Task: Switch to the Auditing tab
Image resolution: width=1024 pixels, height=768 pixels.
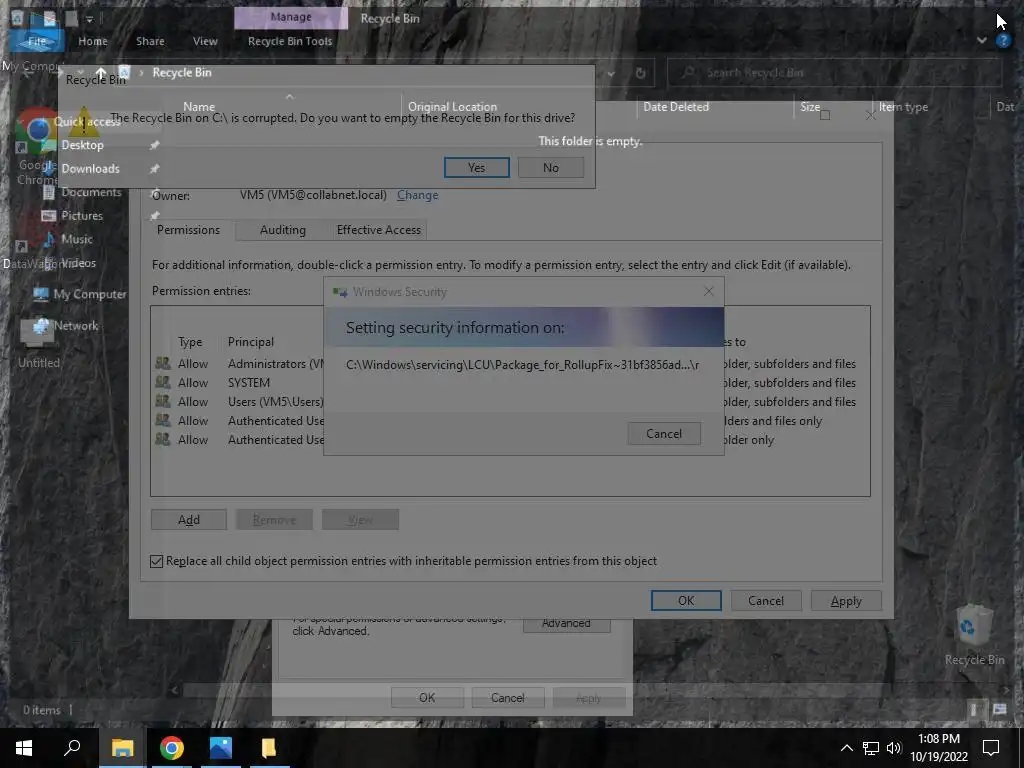Action: point(283,230)
